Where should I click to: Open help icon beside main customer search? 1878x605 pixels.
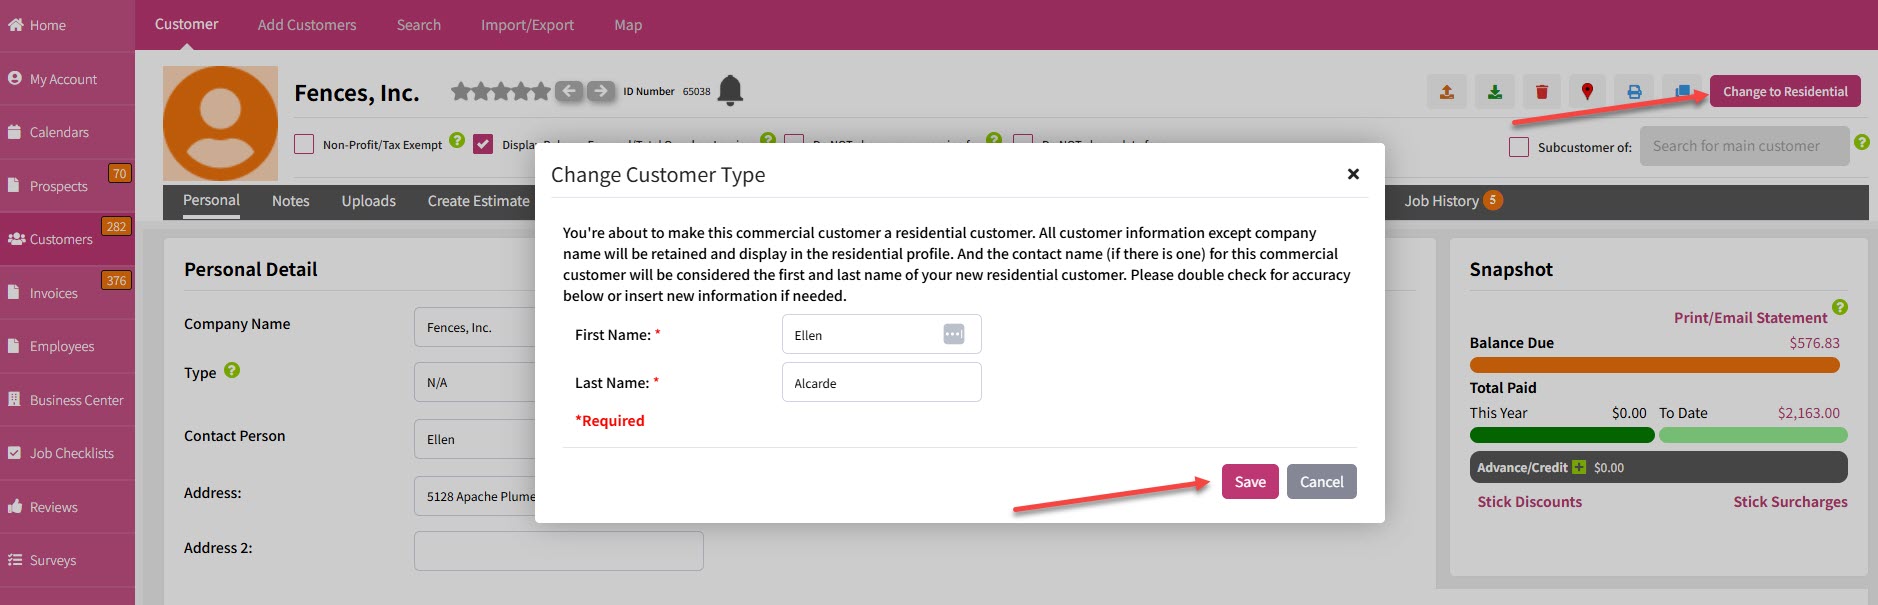coord(1862,142)
